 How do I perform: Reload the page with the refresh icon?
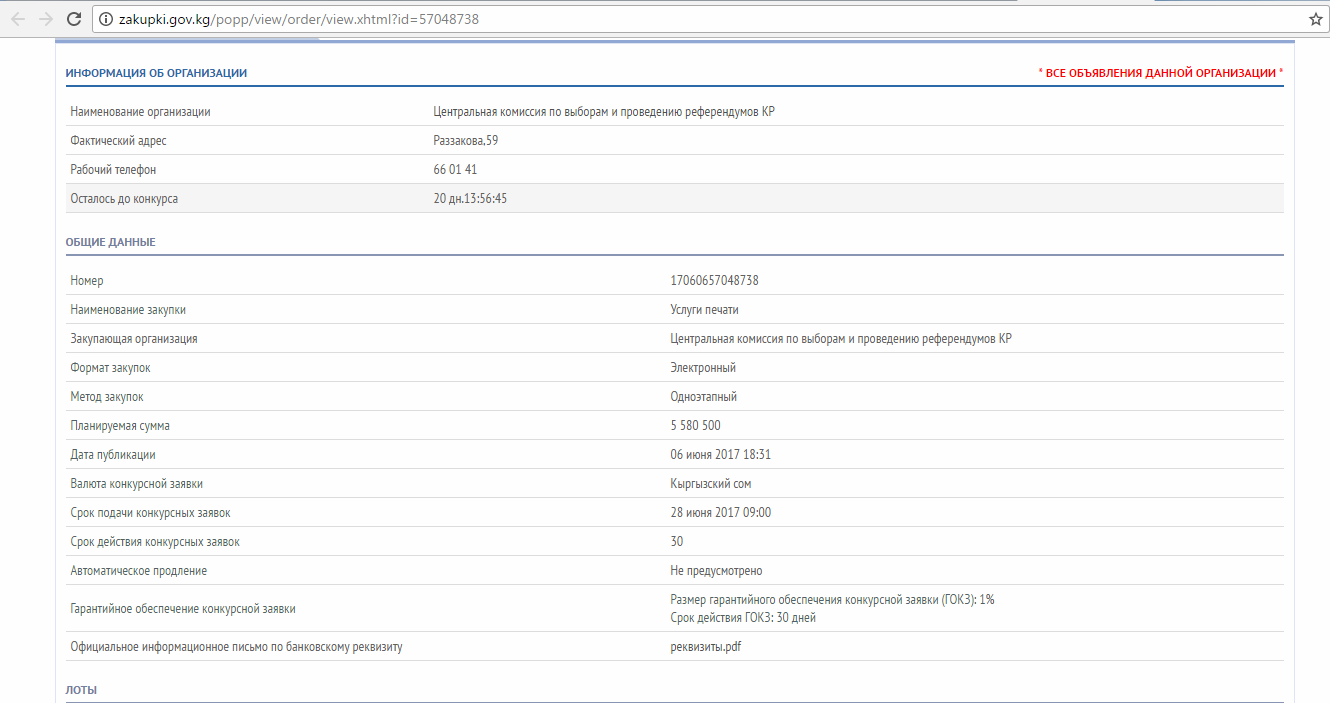pos(73,19)
